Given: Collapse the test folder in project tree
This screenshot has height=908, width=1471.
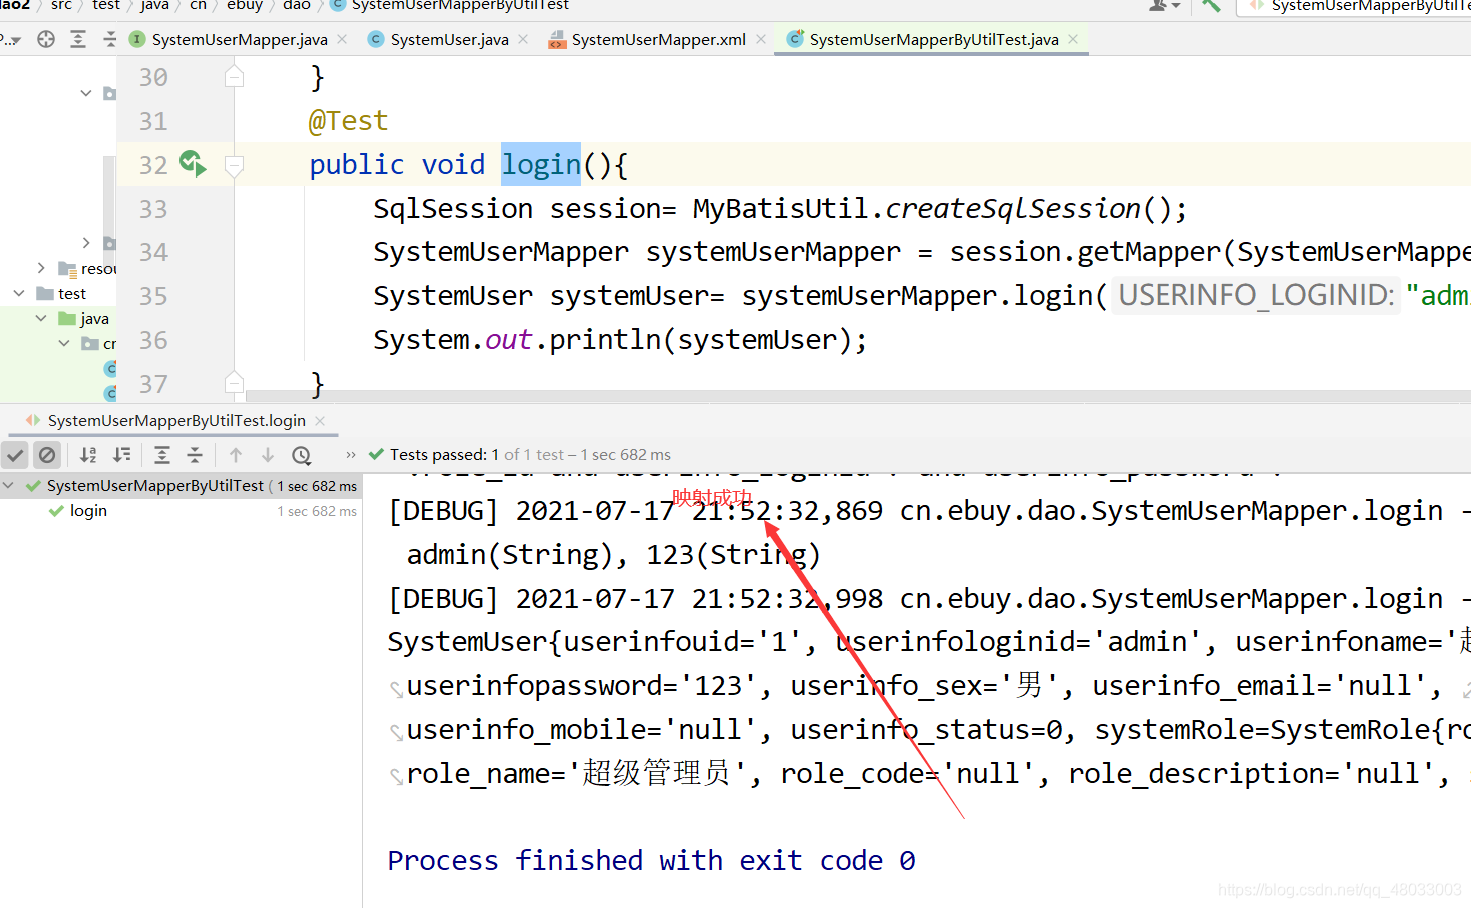Looking at the screenshot, I should coord(19,293).
